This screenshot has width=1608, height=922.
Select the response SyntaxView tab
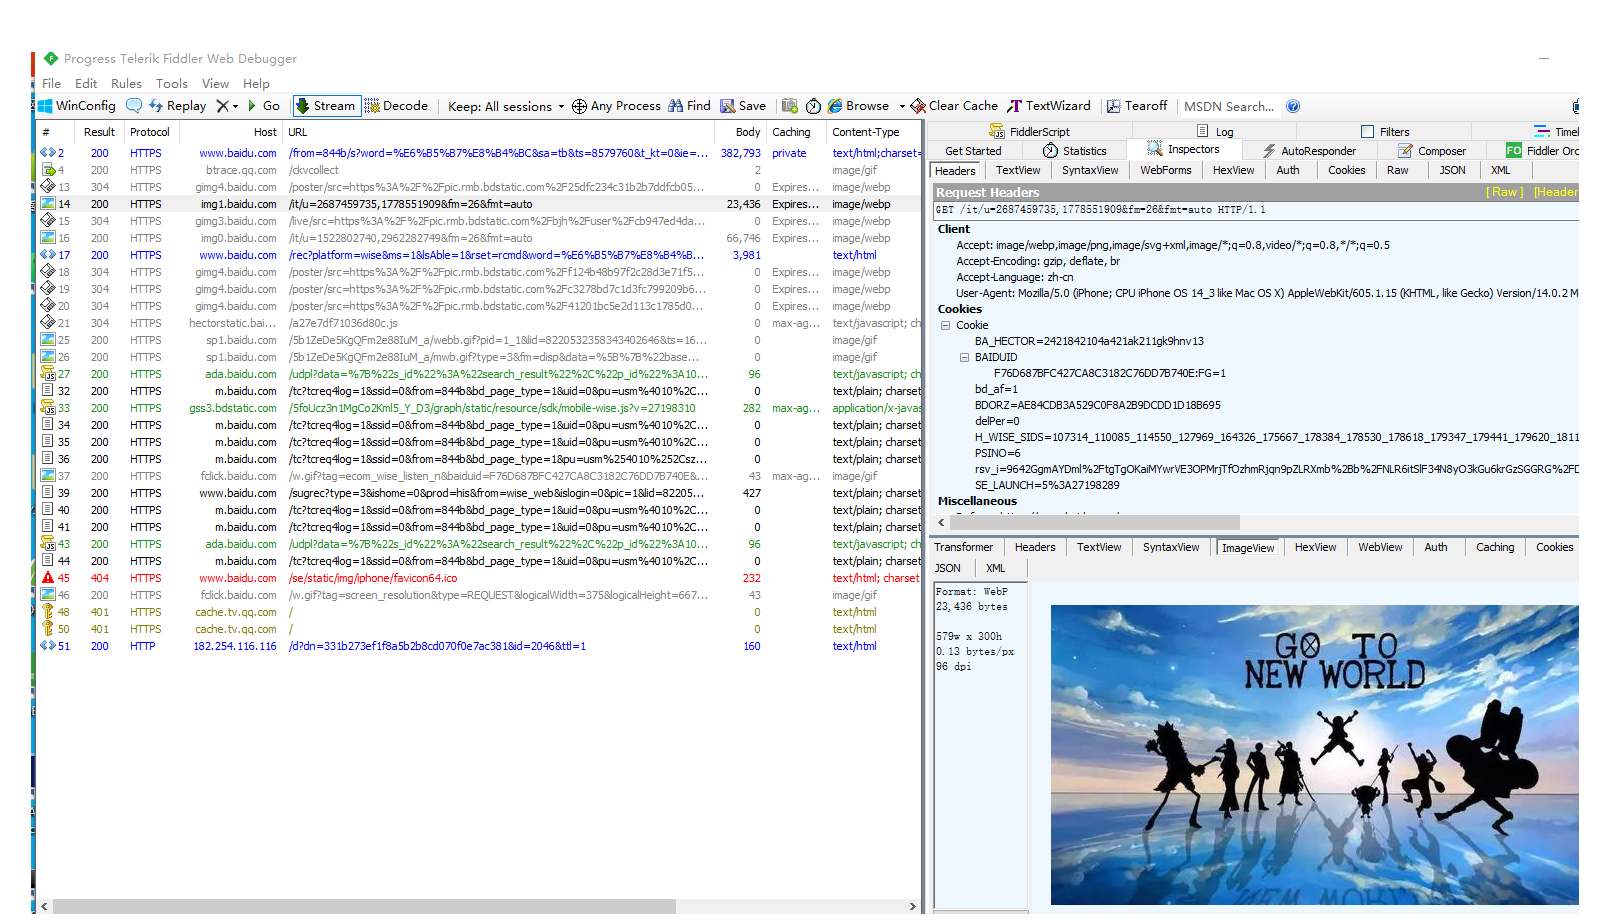tap(1171, 547)
